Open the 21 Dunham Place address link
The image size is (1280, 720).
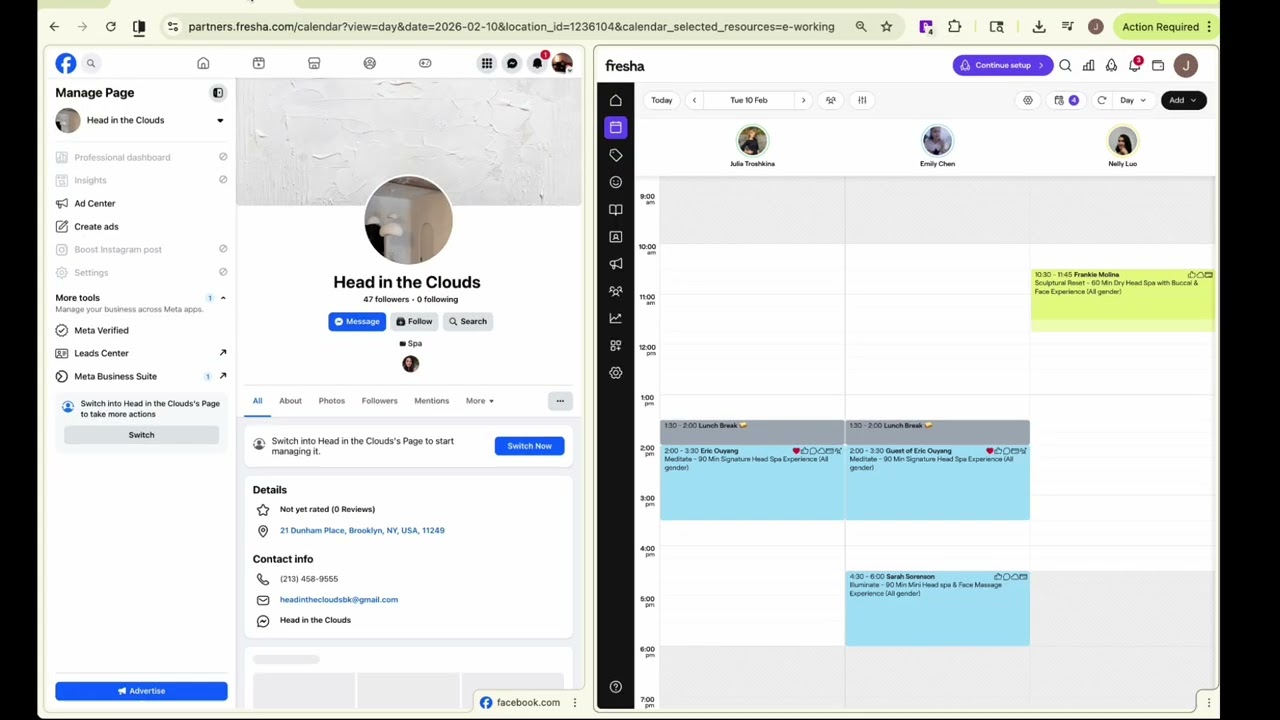362,531
